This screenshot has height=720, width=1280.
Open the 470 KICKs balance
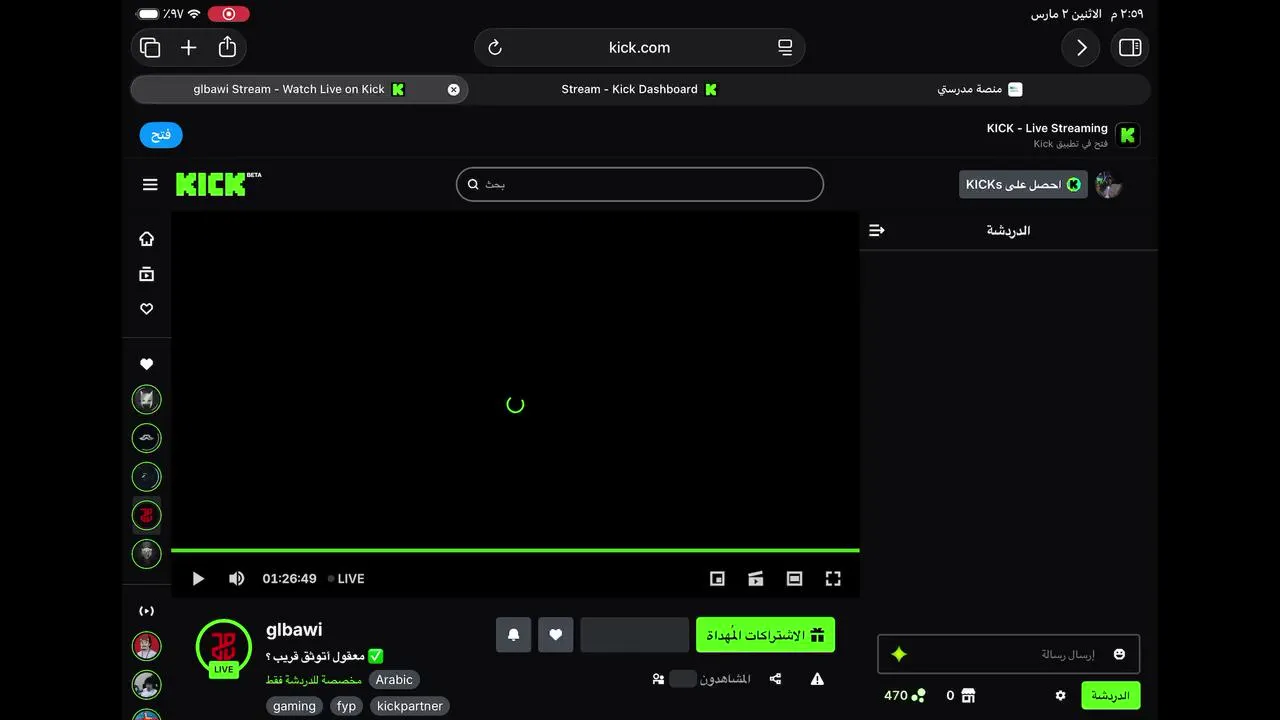[905, 695]
